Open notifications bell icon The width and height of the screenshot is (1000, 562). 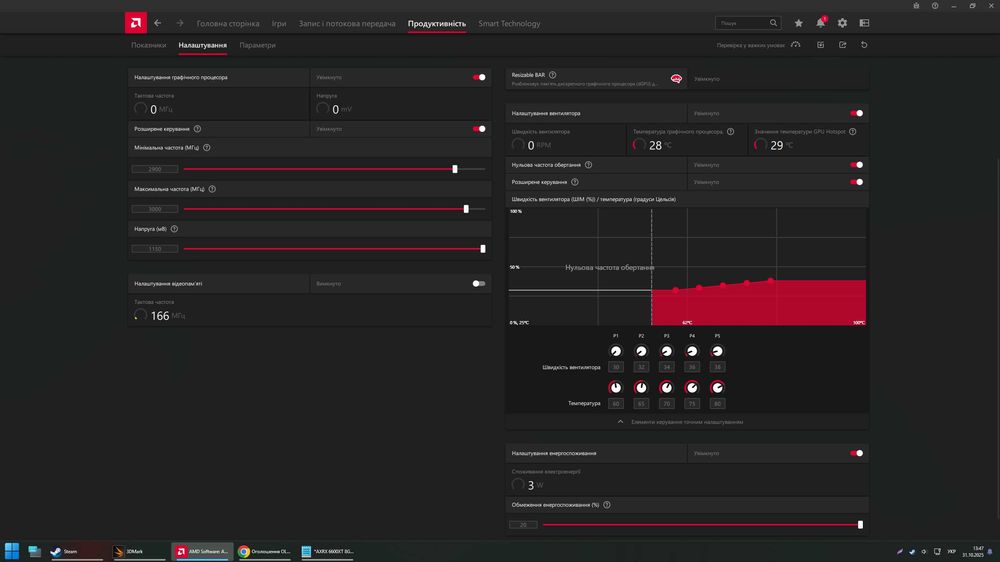821,23
